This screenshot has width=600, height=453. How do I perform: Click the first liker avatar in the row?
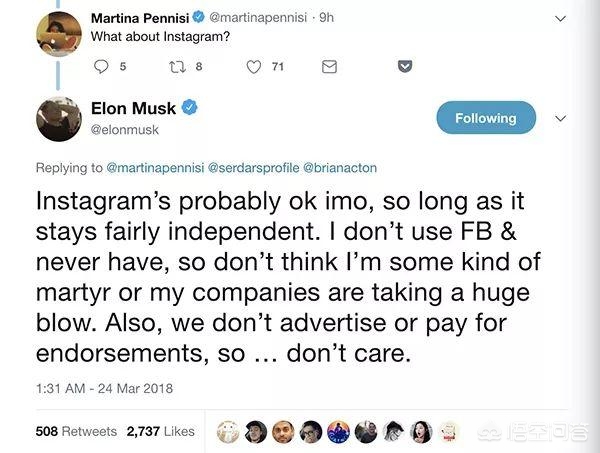pos(227,431)
